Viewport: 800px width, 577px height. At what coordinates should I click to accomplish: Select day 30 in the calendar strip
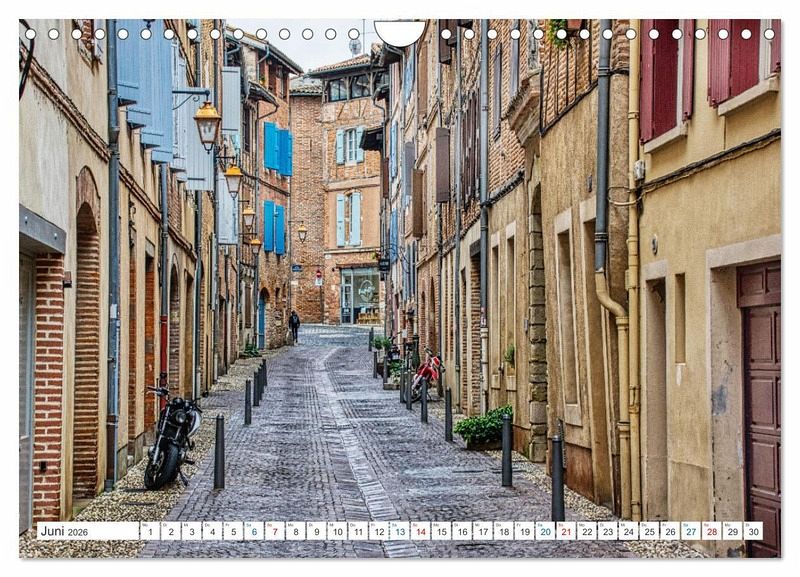point(754,531)
